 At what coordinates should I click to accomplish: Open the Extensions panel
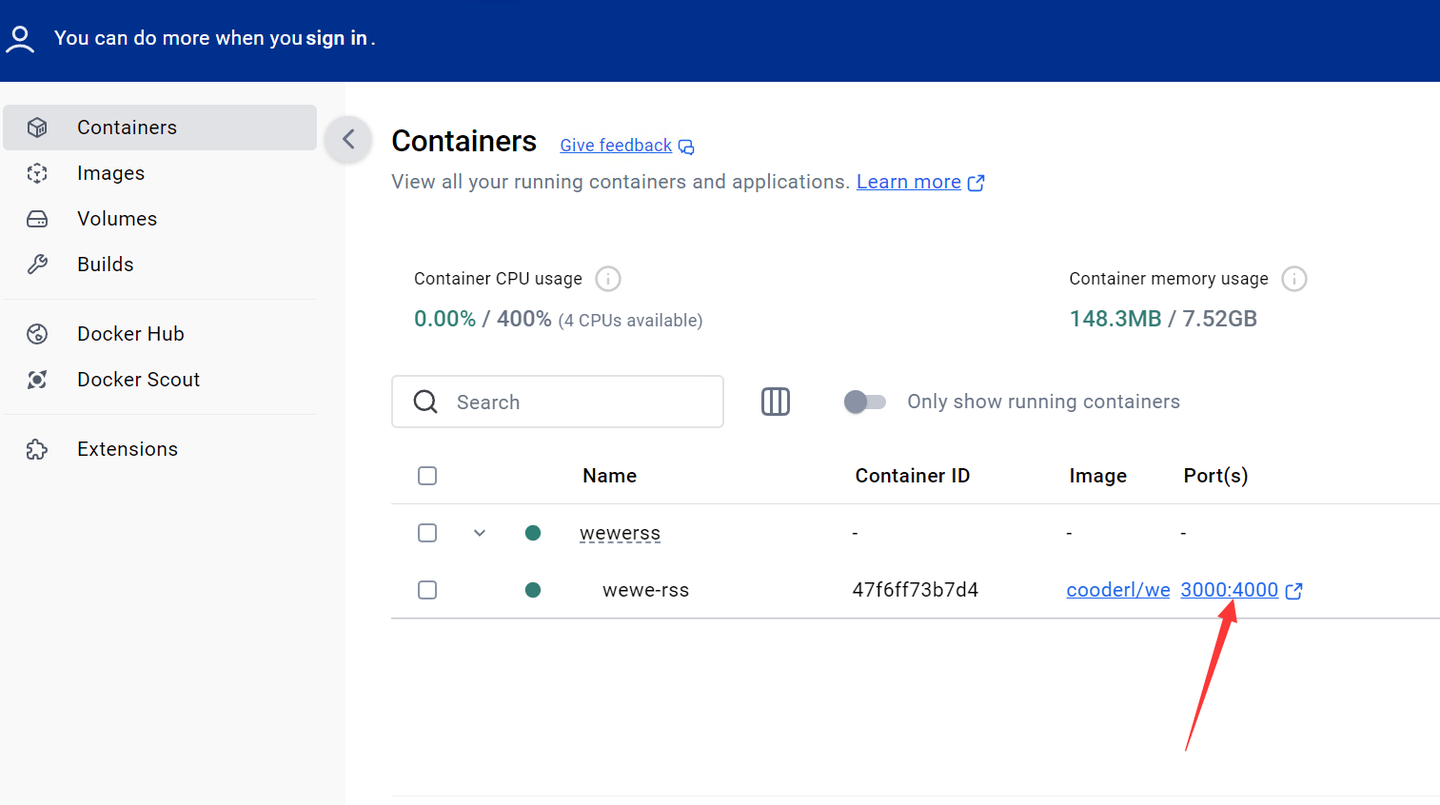click(x=127, y=448)
